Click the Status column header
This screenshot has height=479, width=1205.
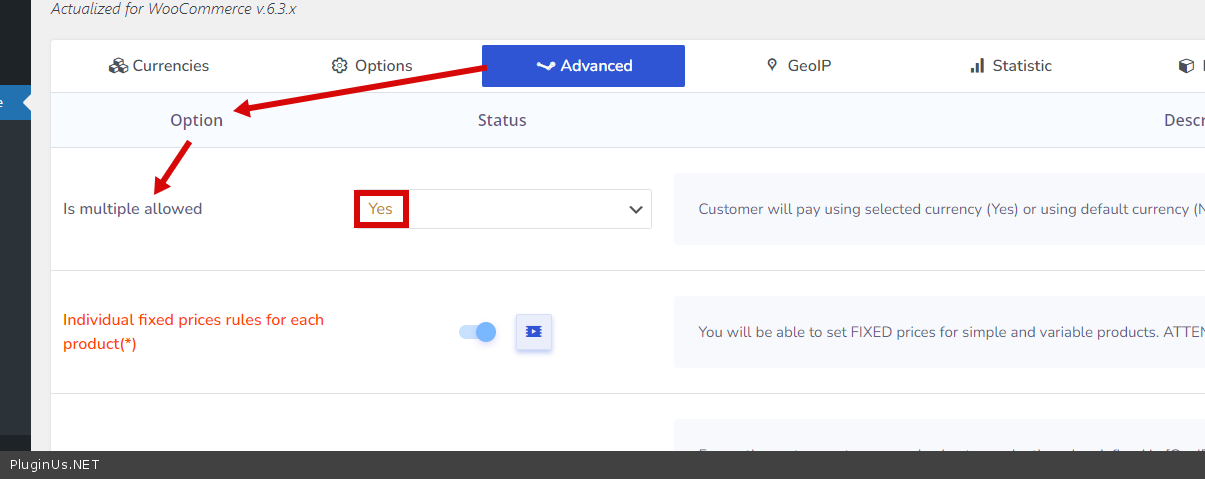[x=502, y=120]
